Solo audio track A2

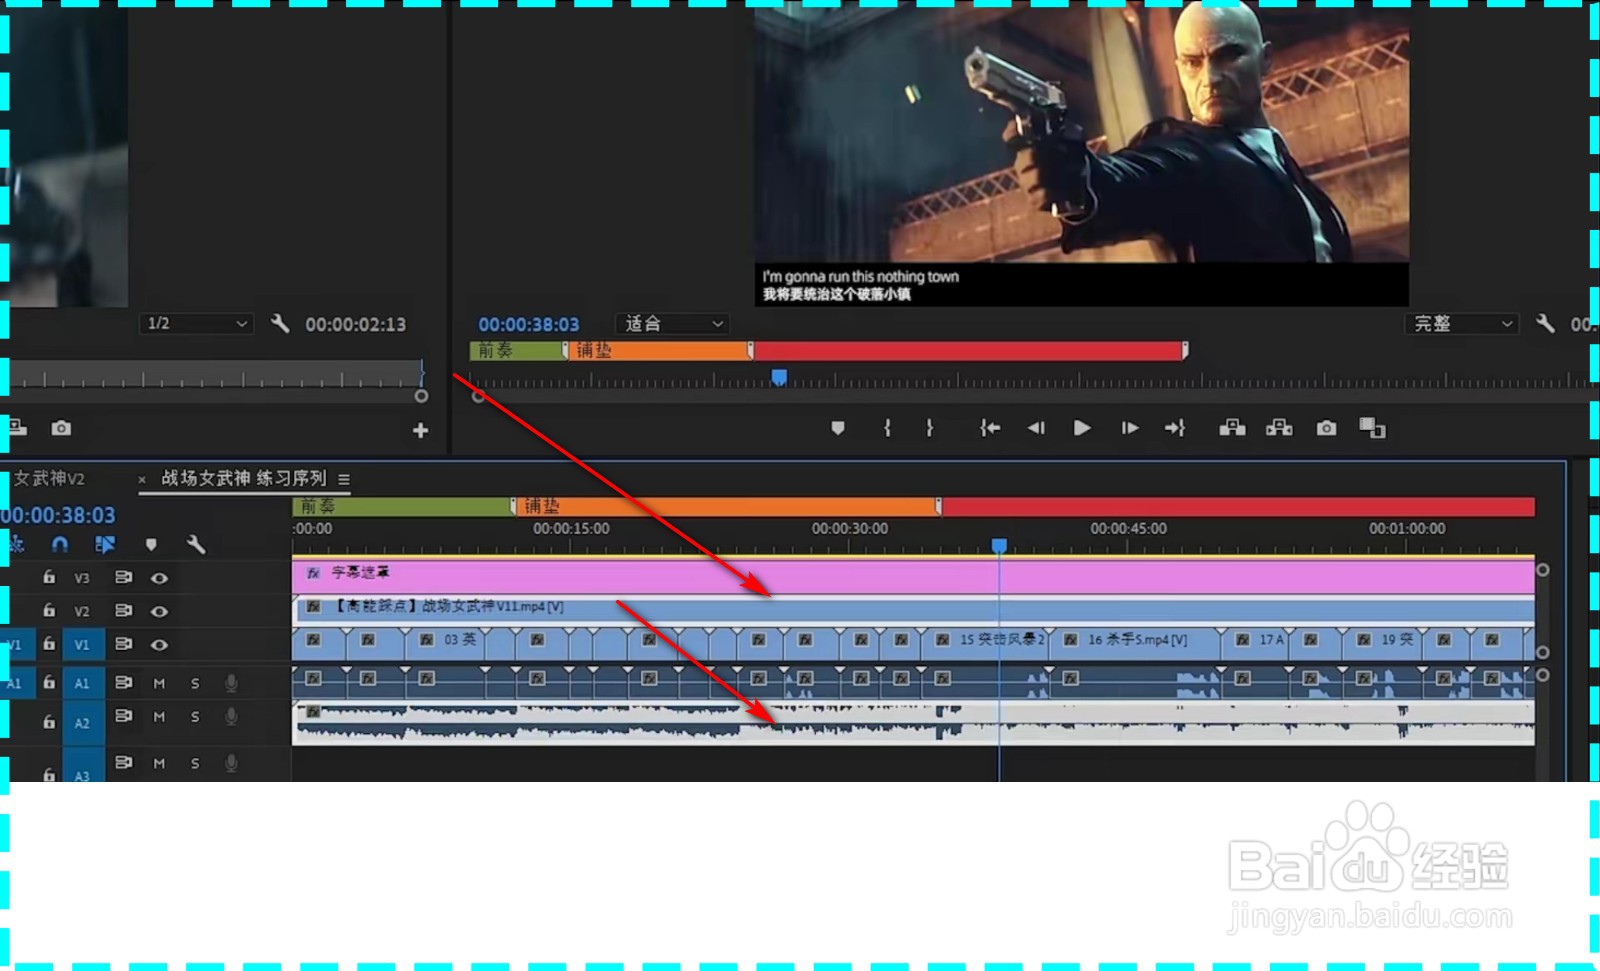coord(195,717)
